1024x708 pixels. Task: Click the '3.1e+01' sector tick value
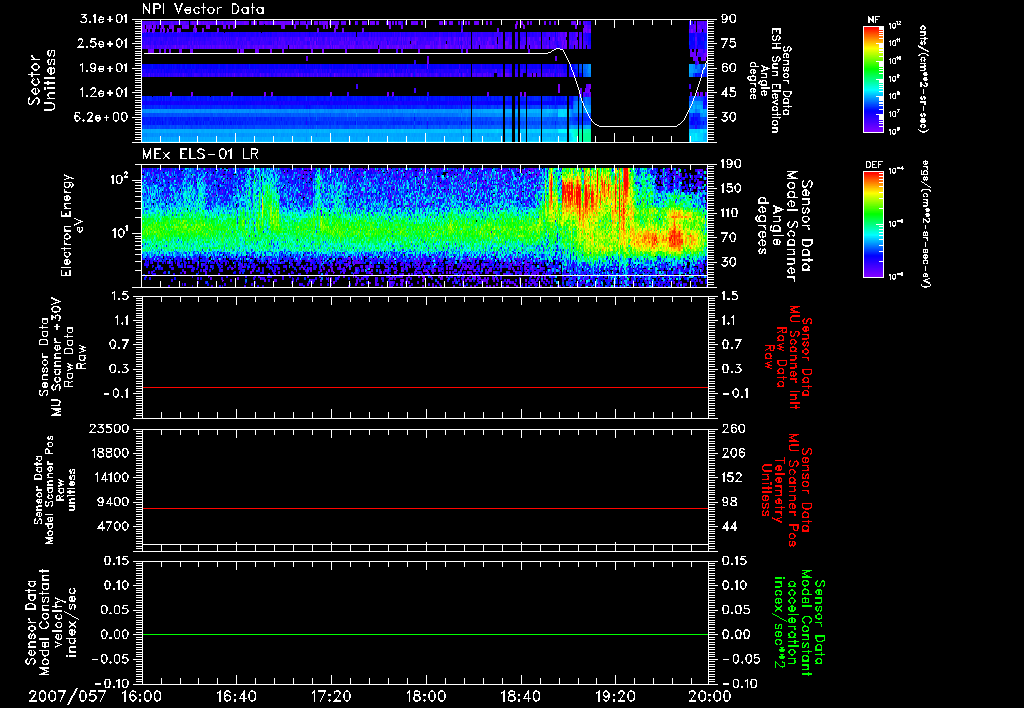(104, 19)
